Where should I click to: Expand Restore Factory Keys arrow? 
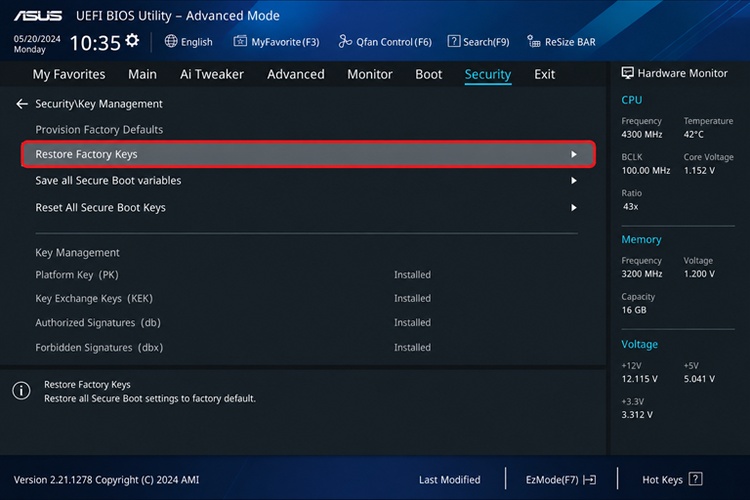pos(574,154)
